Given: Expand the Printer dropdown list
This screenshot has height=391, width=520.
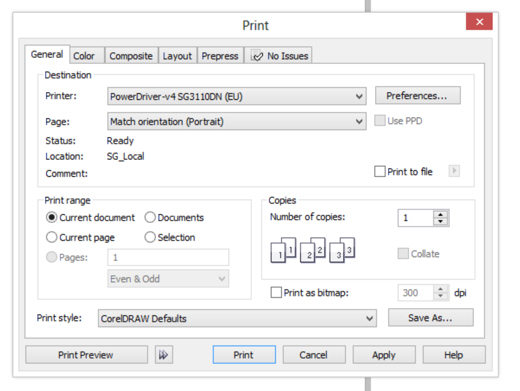Looking at the screenshot, I should 237,96.
